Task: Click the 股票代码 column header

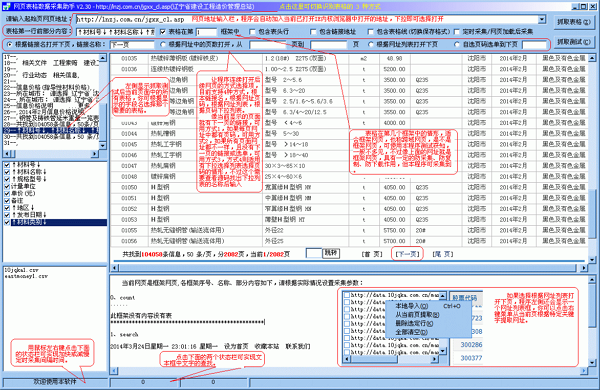Action: click(465, 297)
